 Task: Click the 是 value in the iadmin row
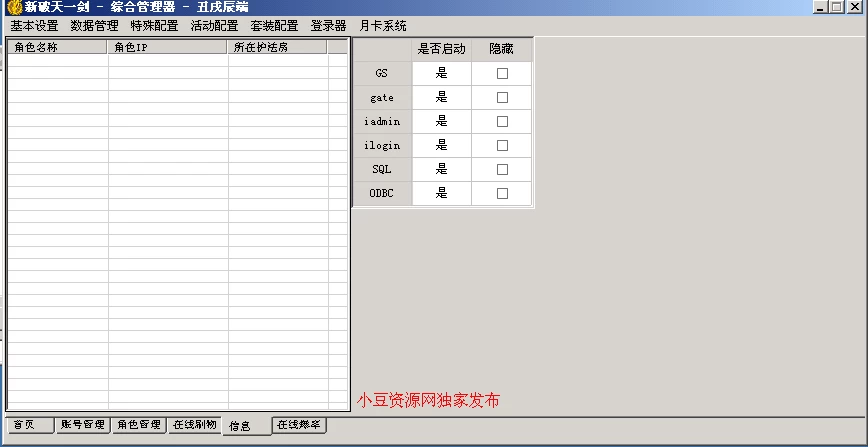(x=441, y=121)
